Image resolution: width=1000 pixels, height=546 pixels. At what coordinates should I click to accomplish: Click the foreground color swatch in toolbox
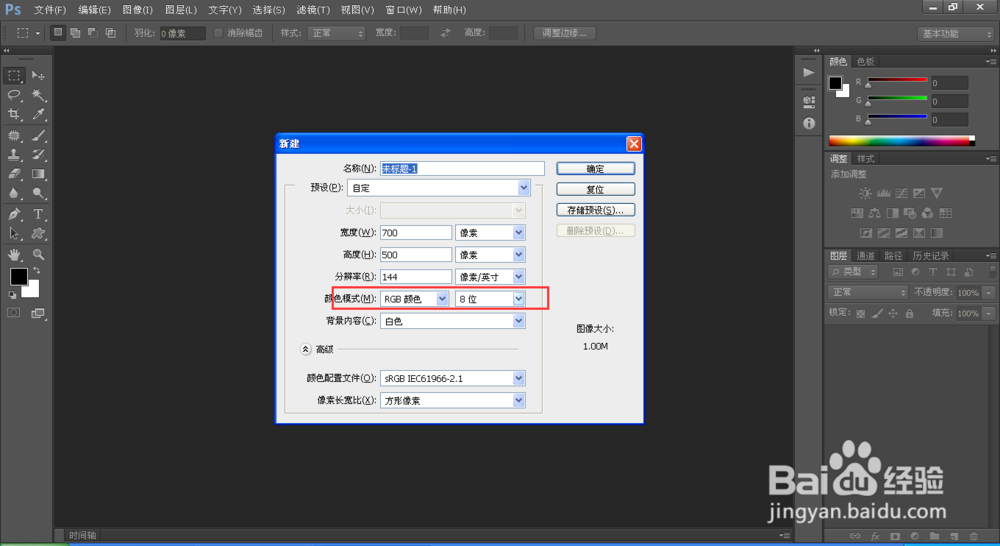pyautogui.click(x=18, y=276)
